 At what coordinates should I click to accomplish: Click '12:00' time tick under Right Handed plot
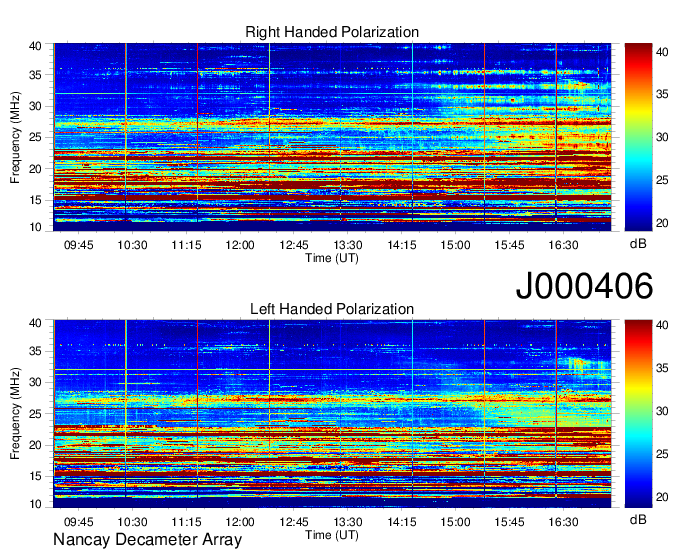240,245
